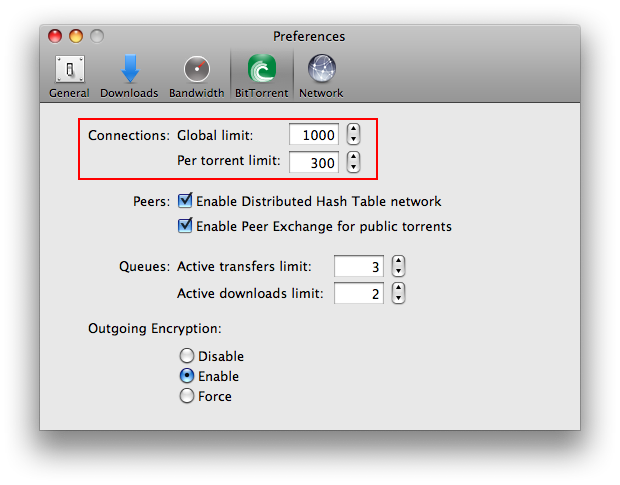Select the Downloads tab label
This screenshot has width=620, height=485.
(129, 93)
